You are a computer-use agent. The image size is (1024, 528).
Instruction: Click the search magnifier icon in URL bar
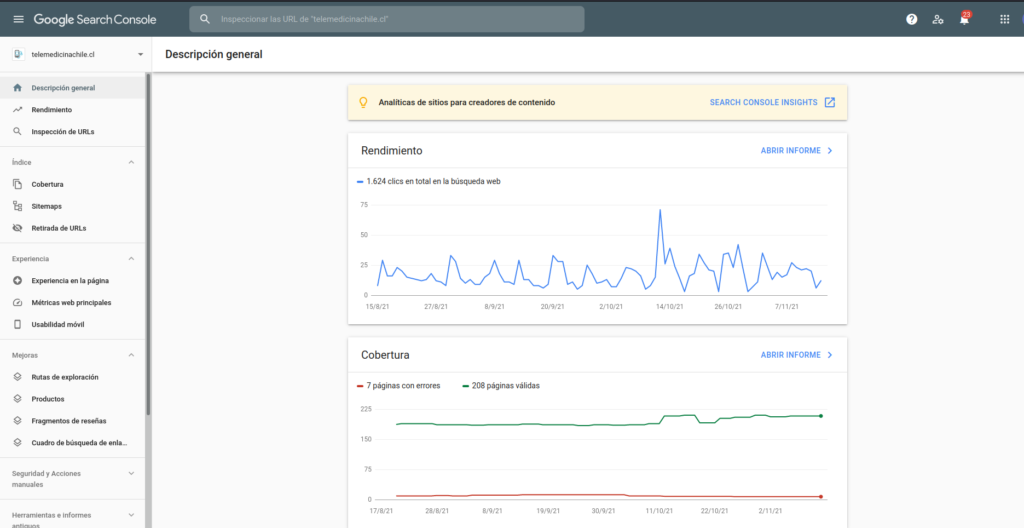tap(205, 19)
